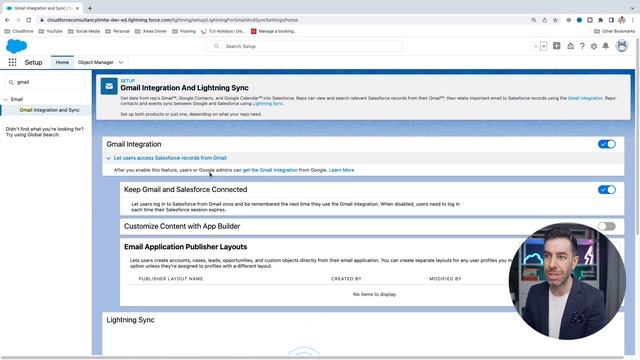Click the zoom magnifier in address bar
This screenshot has height=360, width=640.
tap(533, 20)
